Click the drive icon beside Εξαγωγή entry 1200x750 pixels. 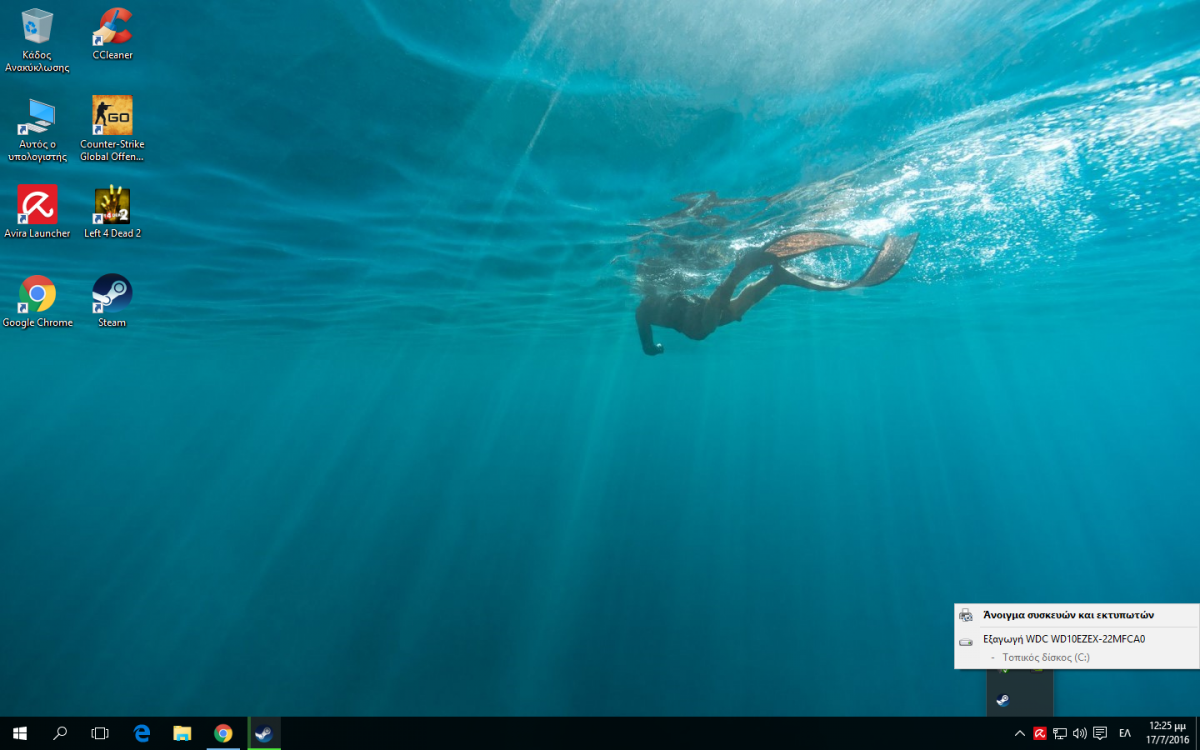(x=965, y=641)
